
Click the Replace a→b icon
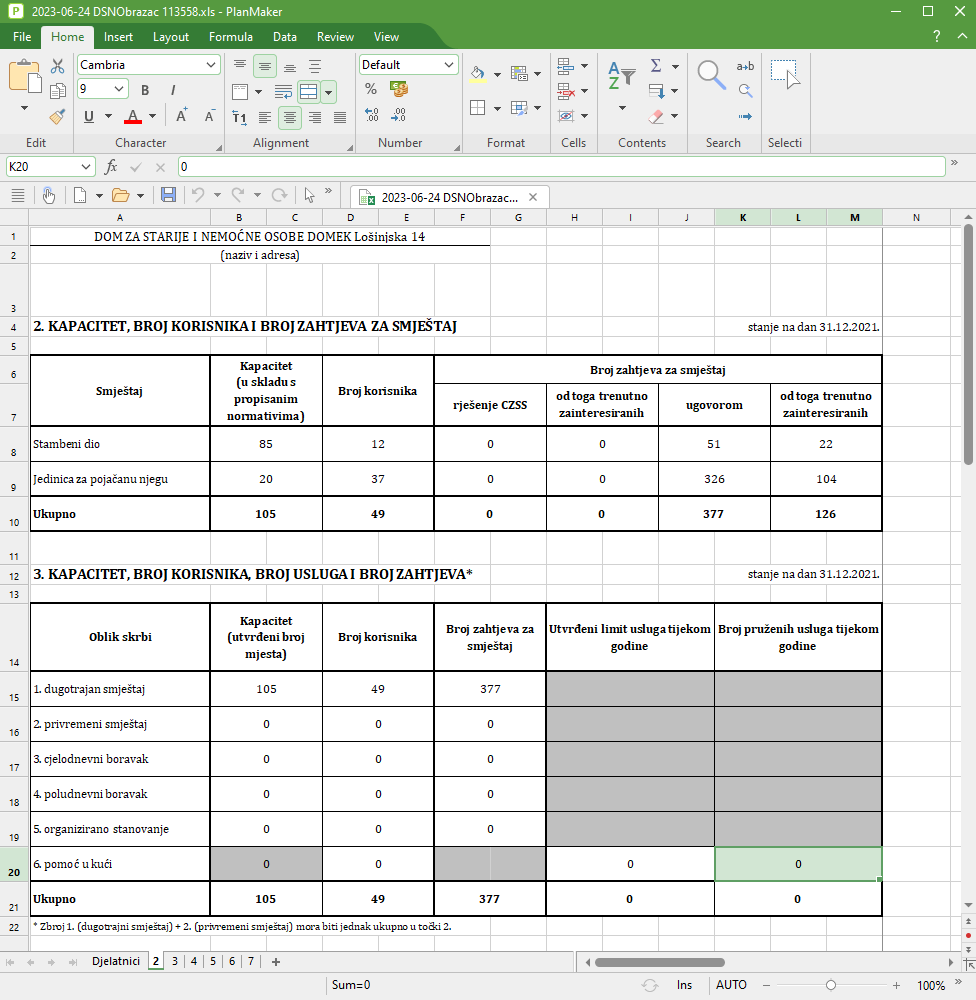pyautogui.click(x=745, y=66)
